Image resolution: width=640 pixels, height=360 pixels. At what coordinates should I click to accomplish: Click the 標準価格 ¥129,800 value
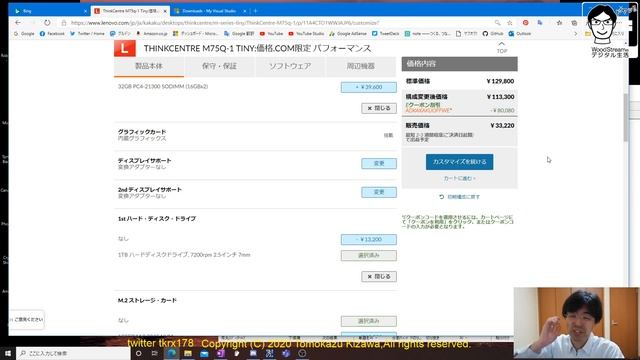(500, 81)
